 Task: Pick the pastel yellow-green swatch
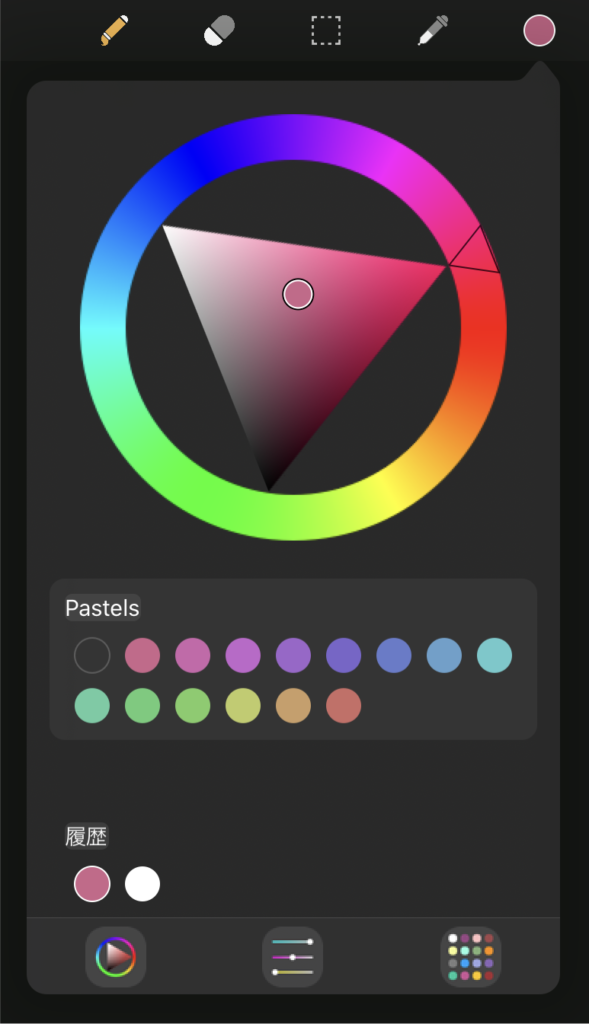(x=243, y=705)
